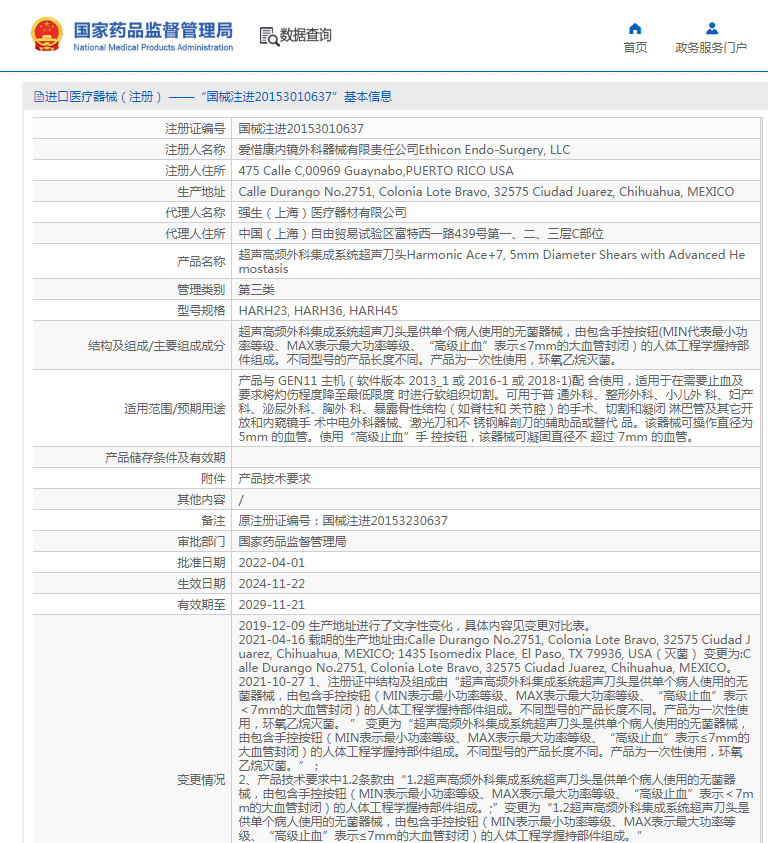Select agent name 强生（上海）医疗器材有限公司
The image size is (768, 843).
323,213
